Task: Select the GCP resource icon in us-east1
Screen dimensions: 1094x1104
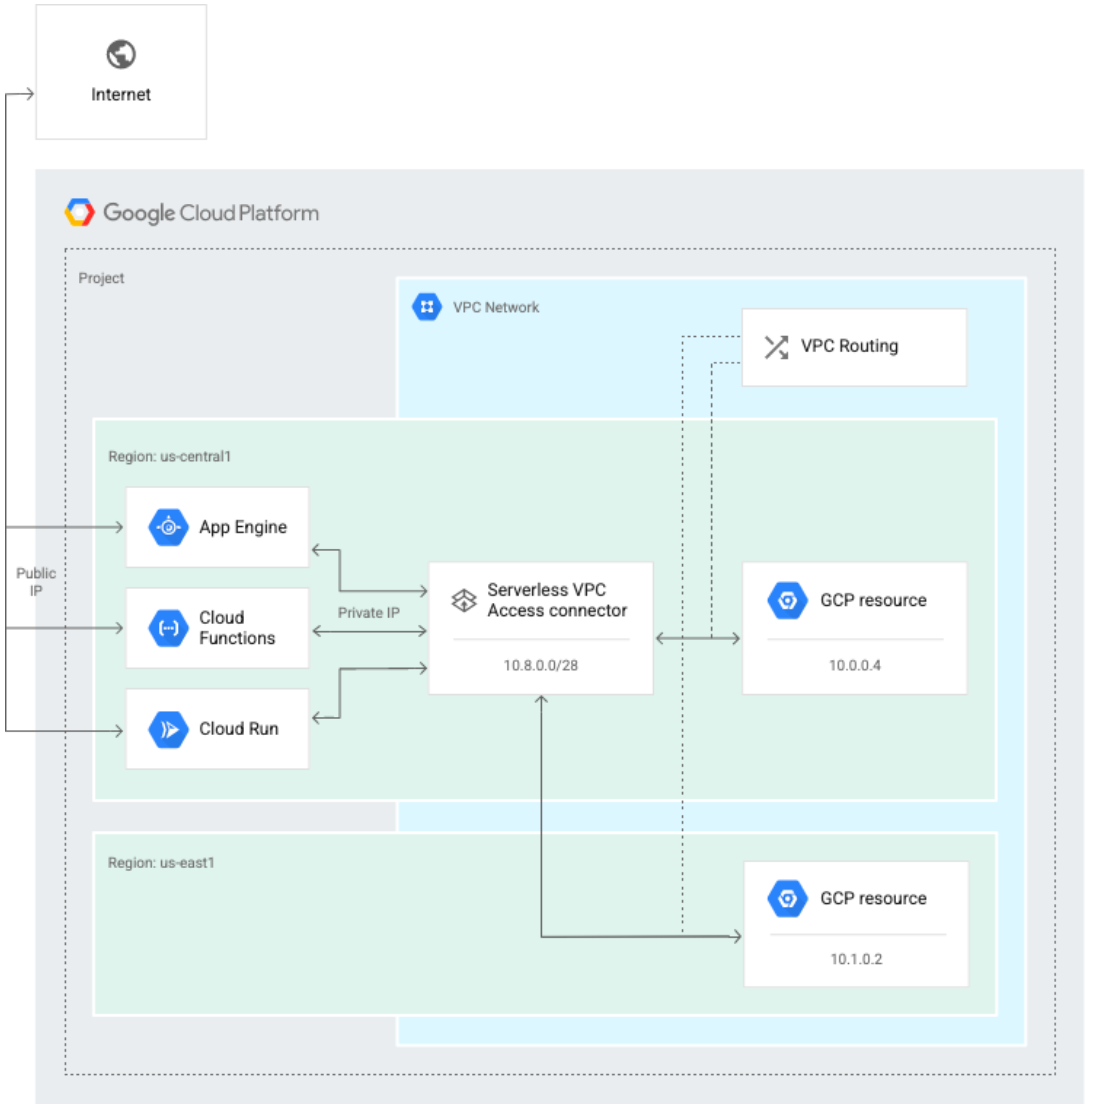Action: tap(788, 898)
